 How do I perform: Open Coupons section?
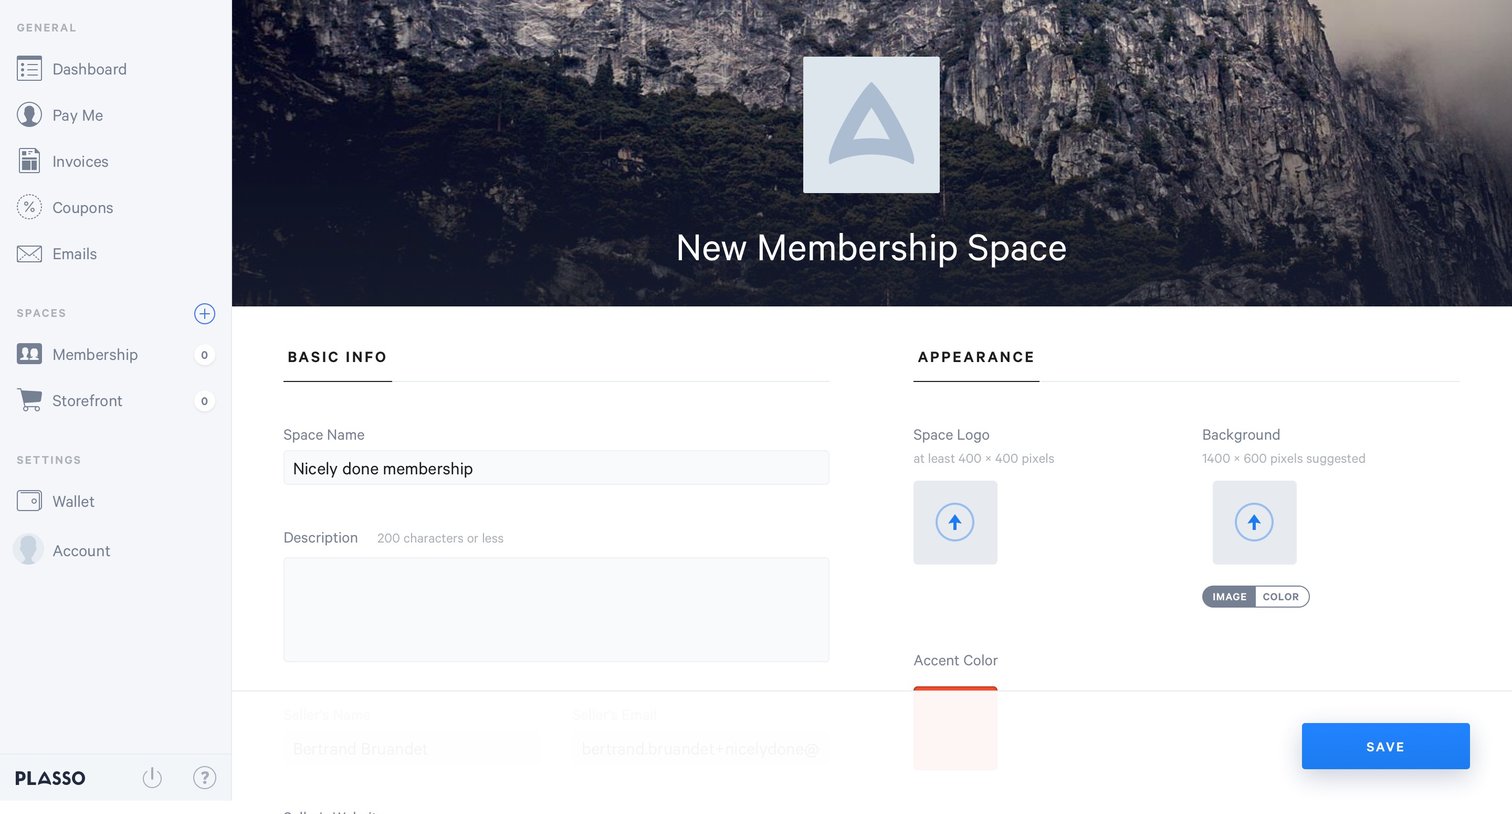coord(83,208)
